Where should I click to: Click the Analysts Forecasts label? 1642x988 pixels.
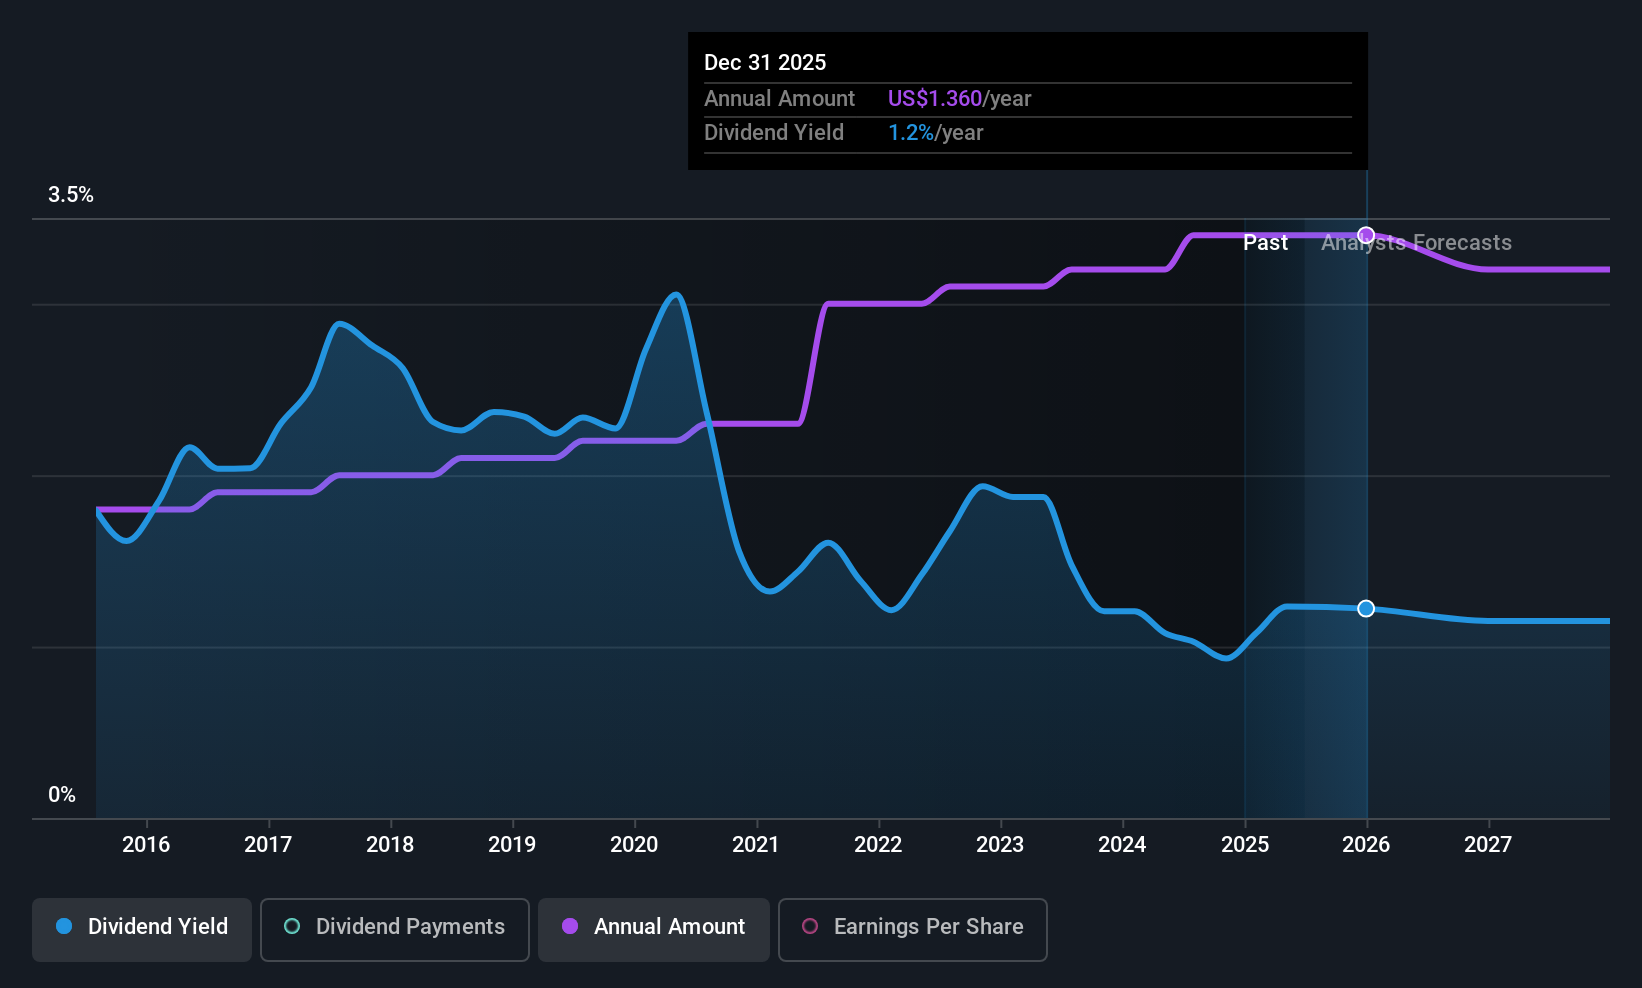(x=1416, y=243)
